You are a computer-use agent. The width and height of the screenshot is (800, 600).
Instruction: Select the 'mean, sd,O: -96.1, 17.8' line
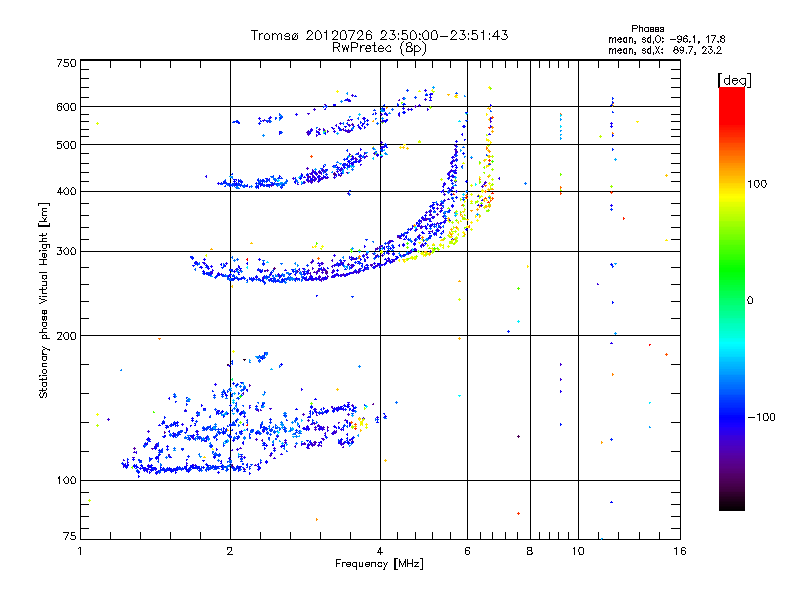(666, 39)
